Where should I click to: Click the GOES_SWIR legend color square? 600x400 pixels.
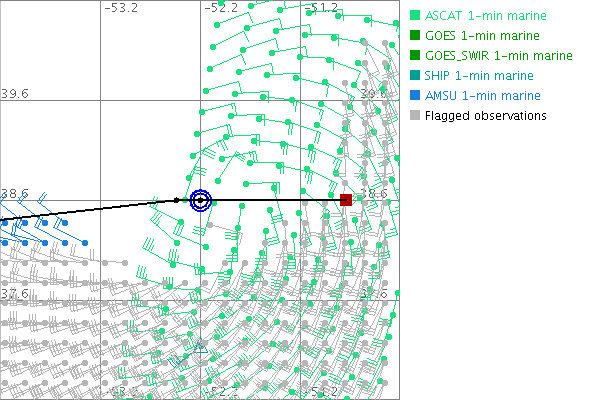[415, 56]
